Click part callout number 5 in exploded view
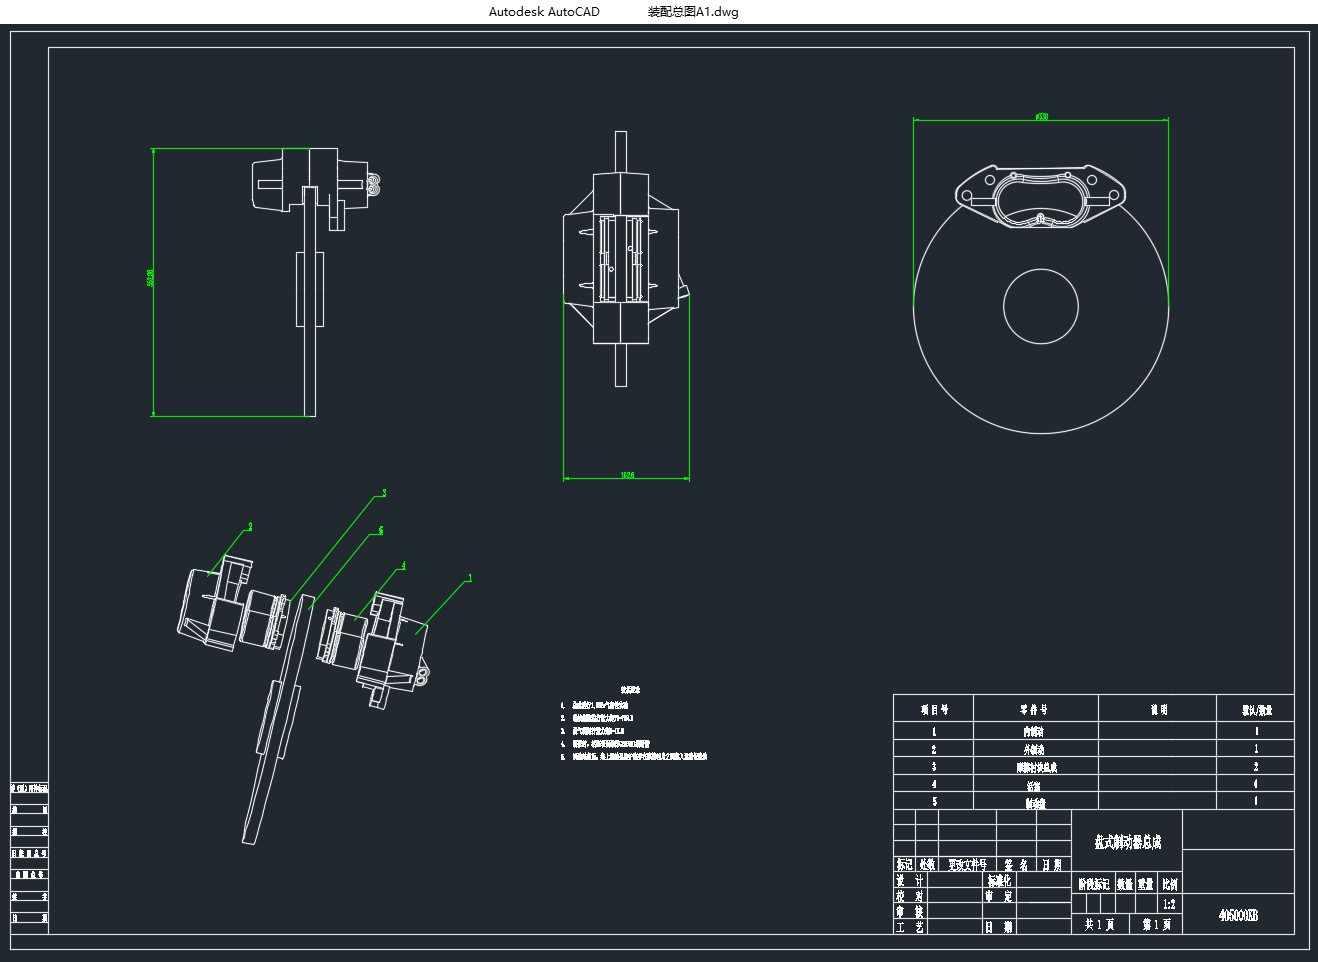Viewport: 1318px width, 962px height. coord(381,531)
